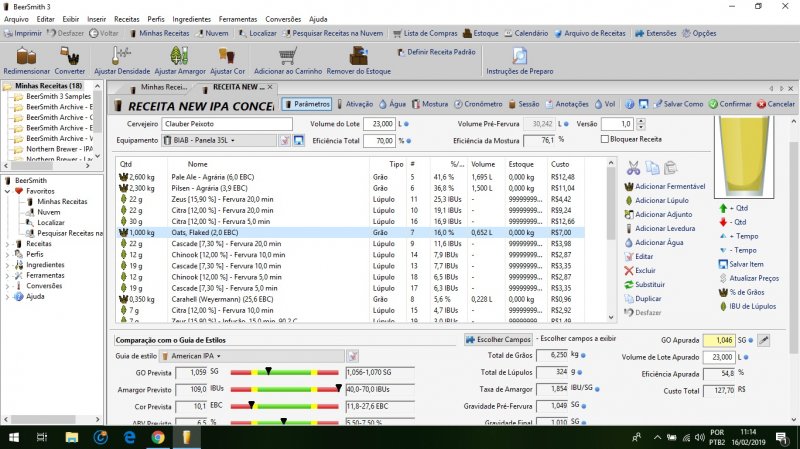
Task: Open the BIAB - Panela 35L equipment dropdown
Action: point(219,140)
